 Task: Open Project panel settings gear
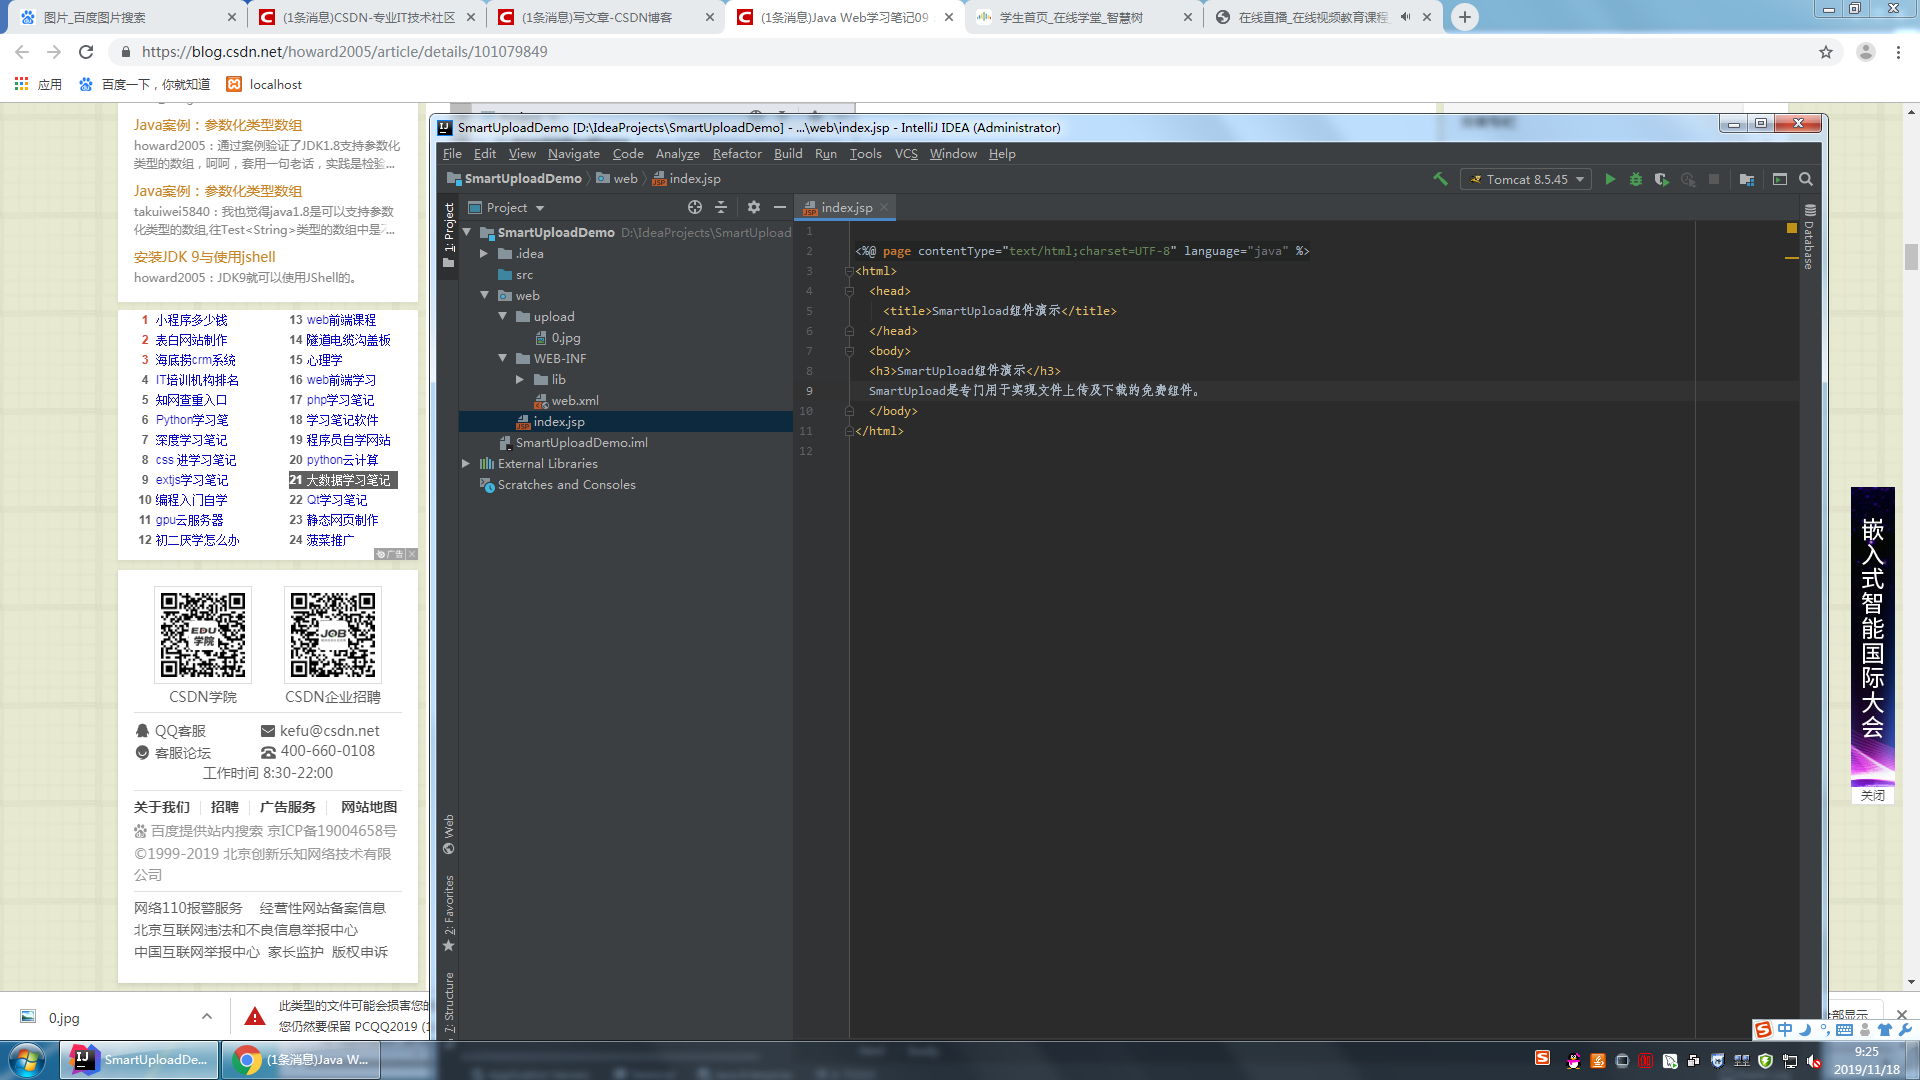point(754,207)
